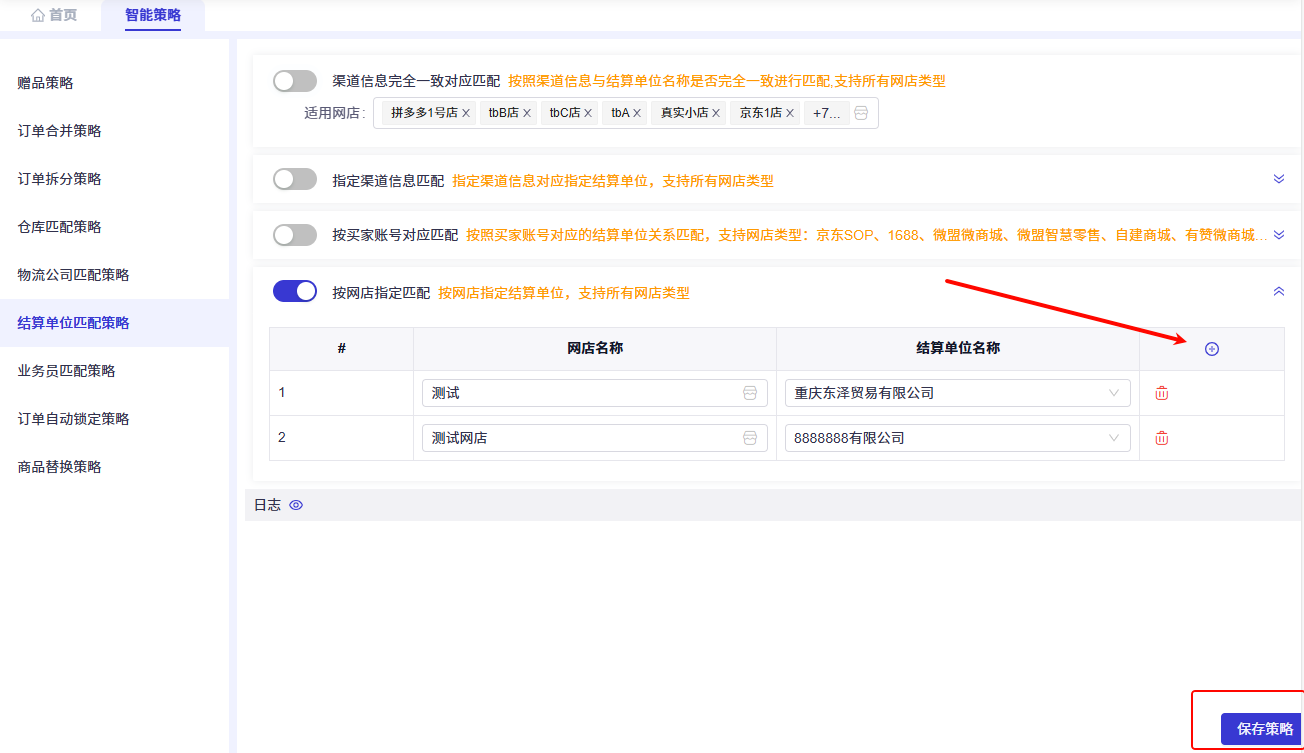
Task: View log via eye icon
Action: click(296, 505)
